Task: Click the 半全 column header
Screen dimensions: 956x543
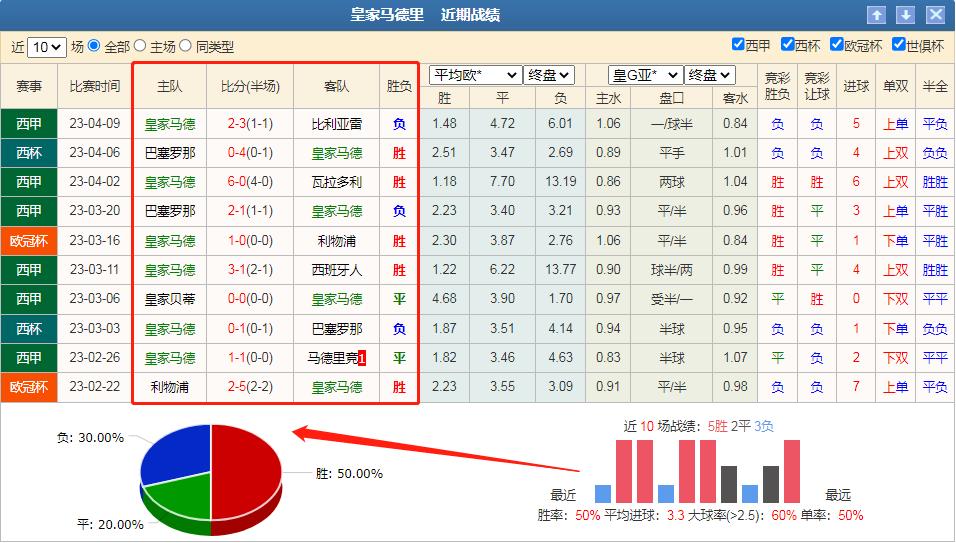Action: pos(935,87)
